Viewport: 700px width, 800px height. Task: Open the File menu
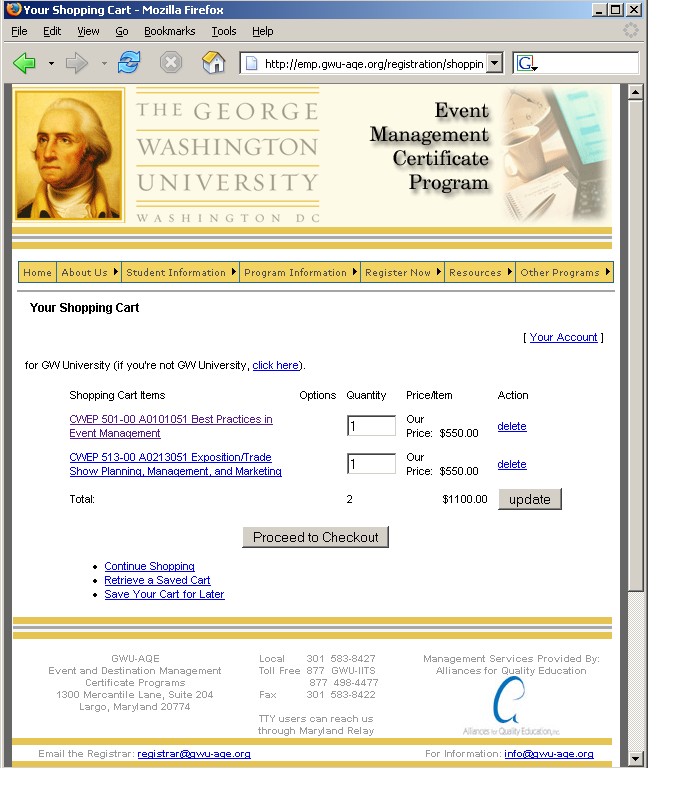pos(19,31)
